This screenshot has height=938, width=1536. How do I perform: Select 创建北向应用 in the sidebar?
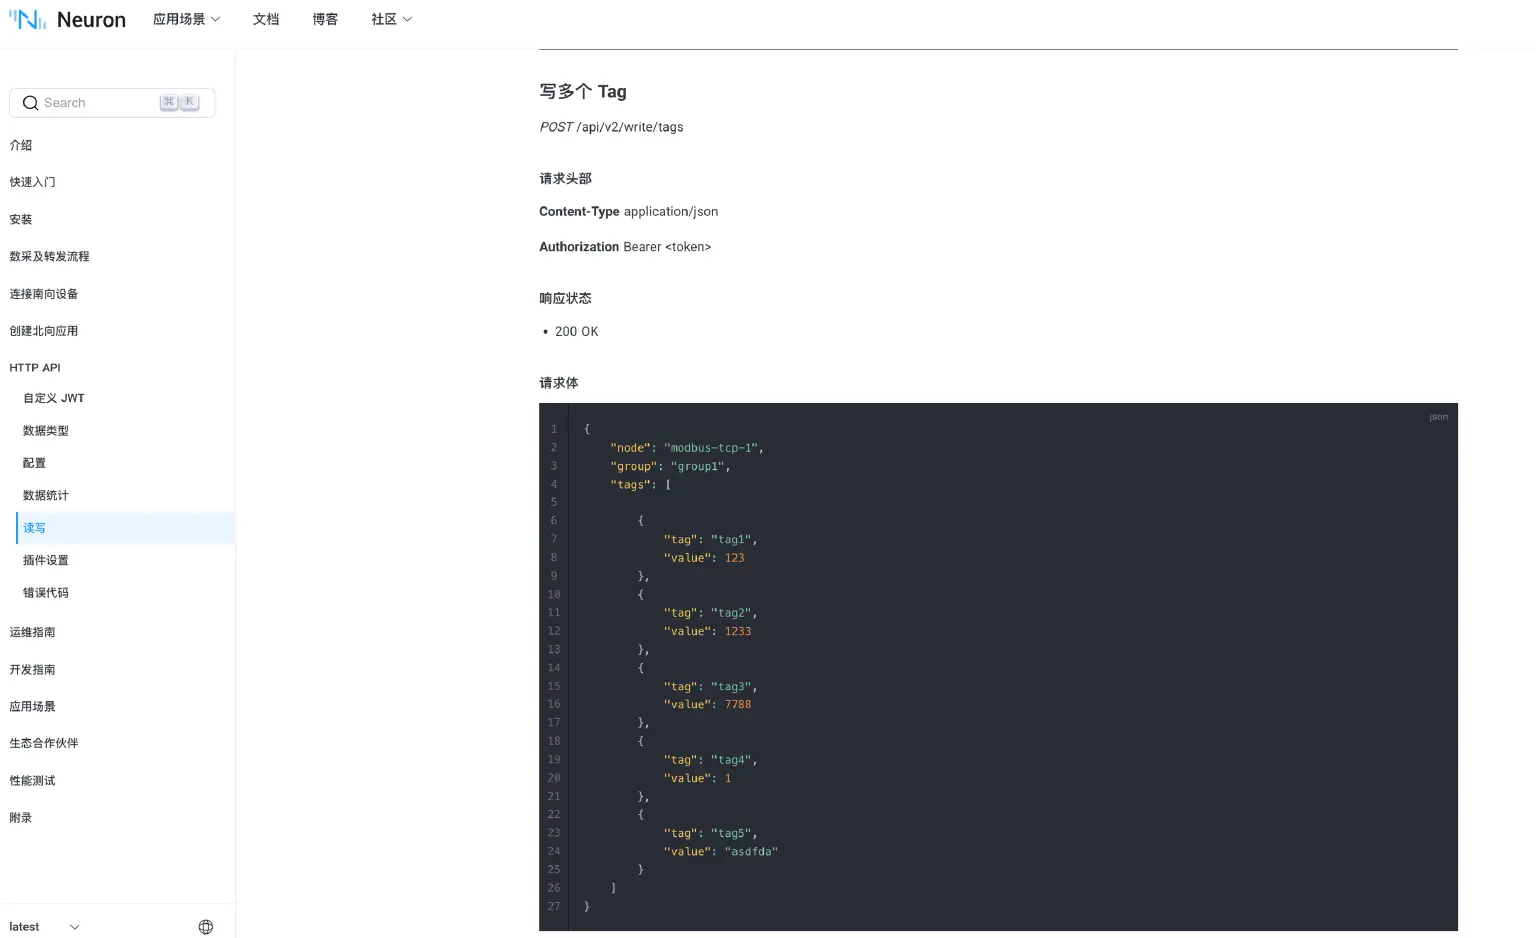click(44, 330)
